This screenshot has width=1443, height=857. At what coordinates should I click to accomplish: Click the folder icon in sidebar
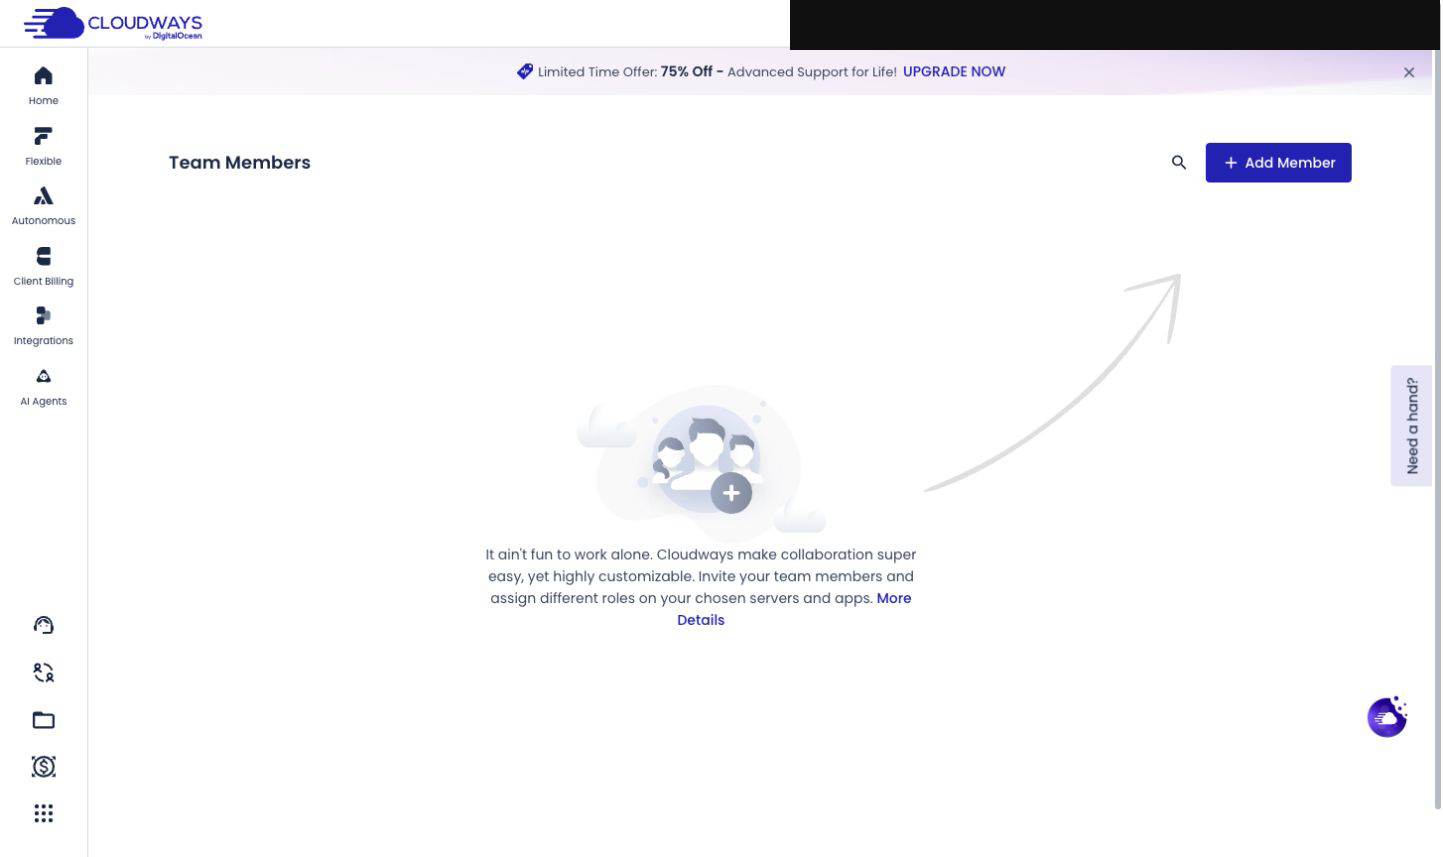click(x=43, y=720)
